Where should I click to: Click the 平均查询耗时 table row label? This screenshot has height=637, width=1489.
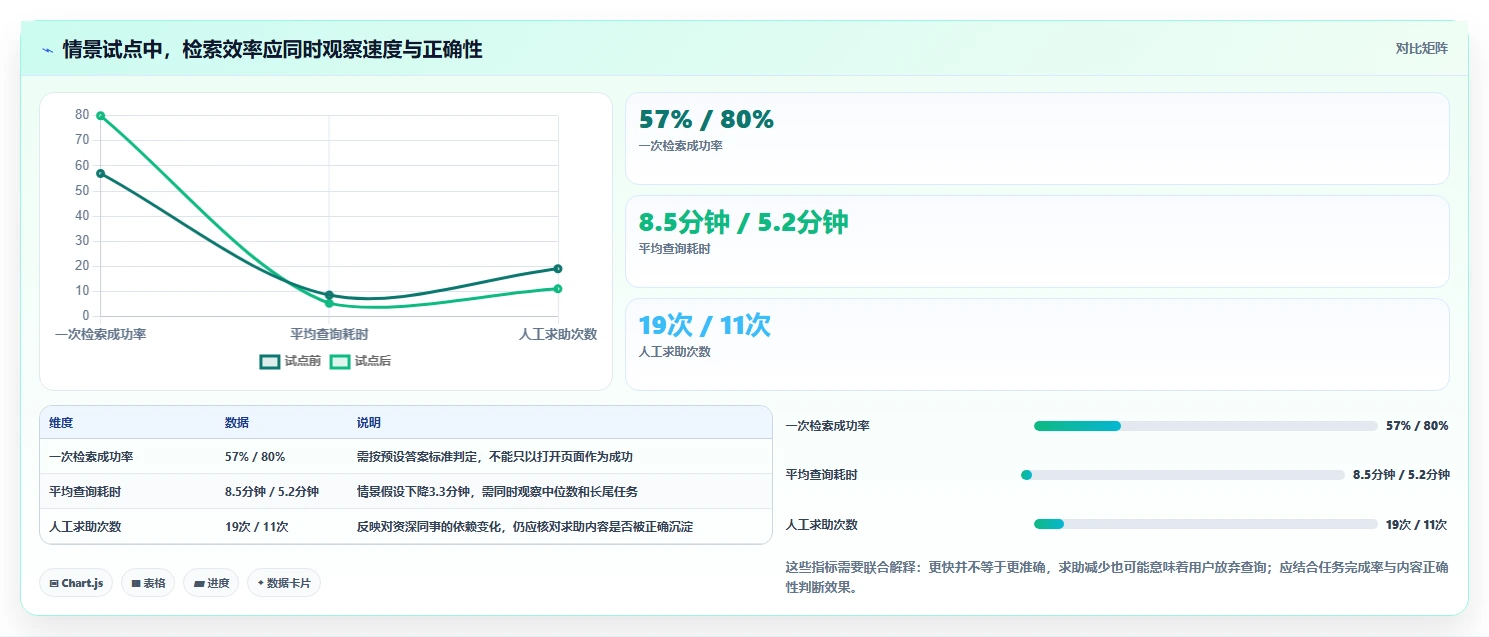pos(85,491)
